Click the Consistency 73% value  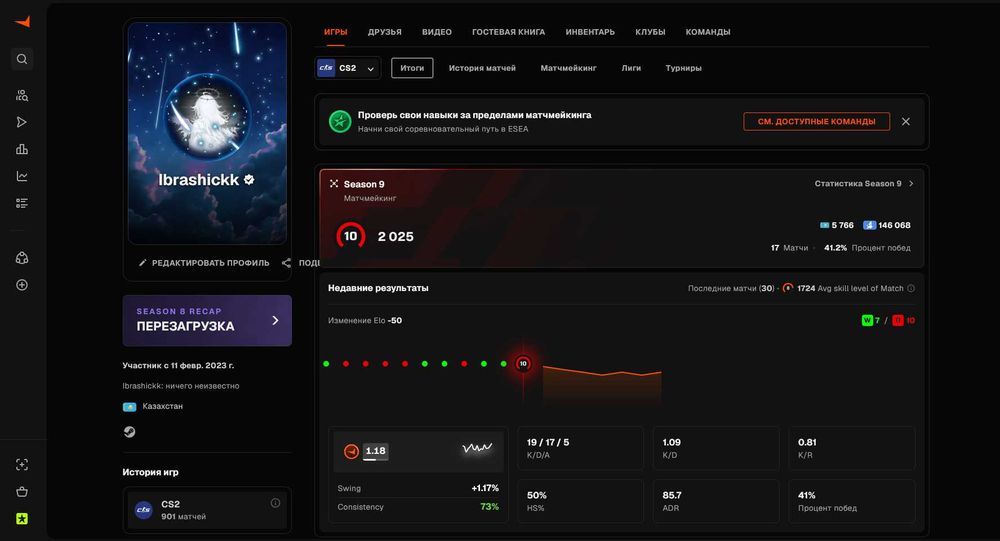(x=489, y=507)
